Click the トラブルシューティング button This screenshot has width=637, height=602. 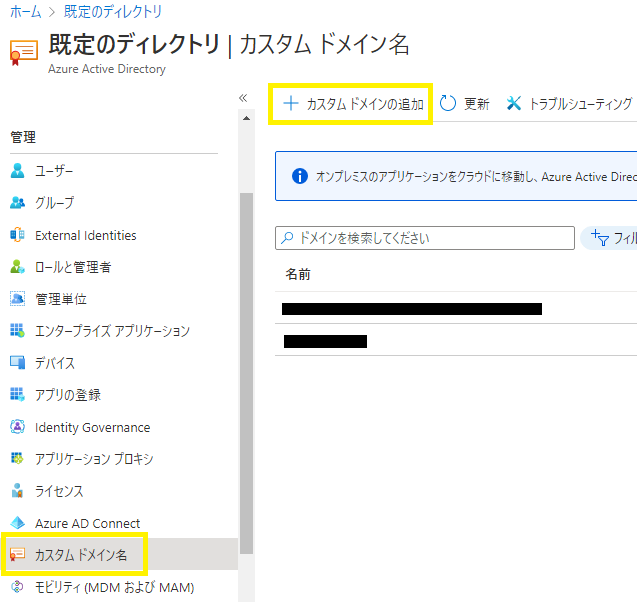coord(570,103)
